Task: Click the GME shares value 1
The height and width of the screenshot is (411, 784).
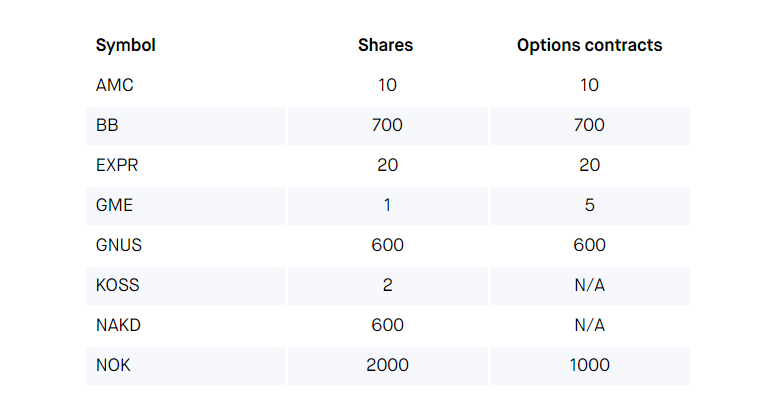Action: (x=387, y=205)
